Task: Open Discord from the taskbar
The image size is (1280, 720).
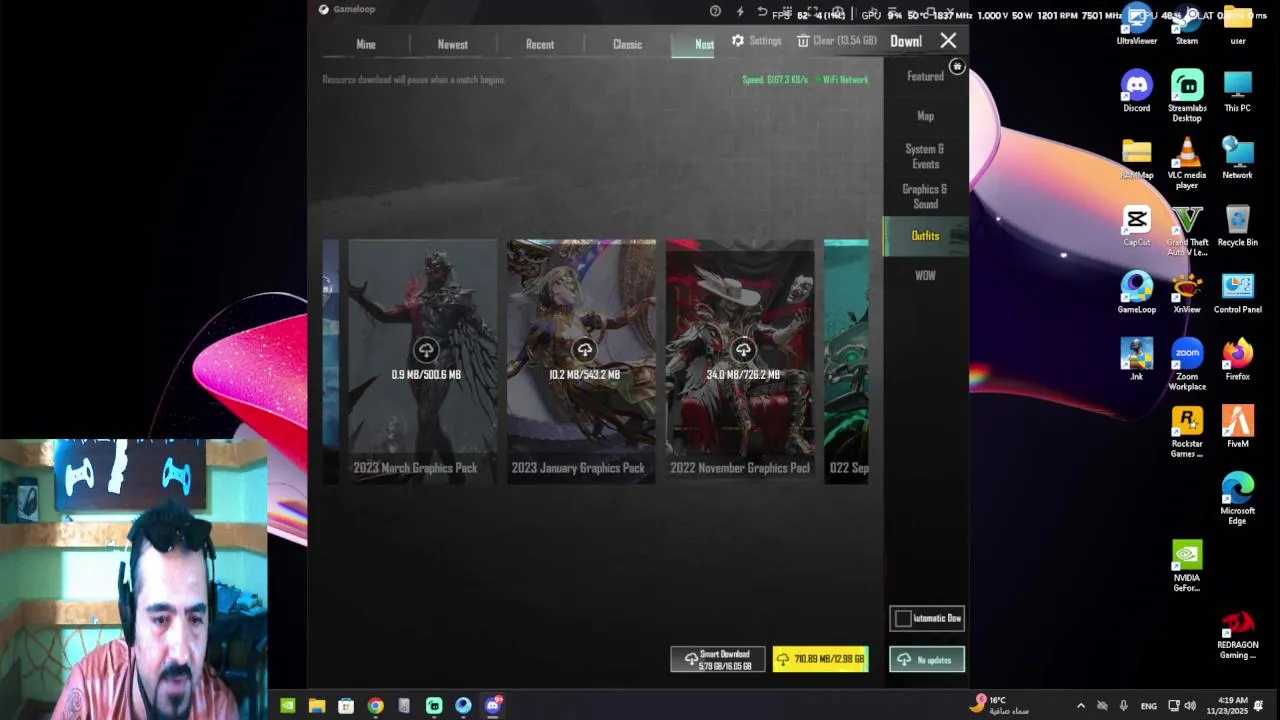Action: pyautogui.click(x=493, y=706)
